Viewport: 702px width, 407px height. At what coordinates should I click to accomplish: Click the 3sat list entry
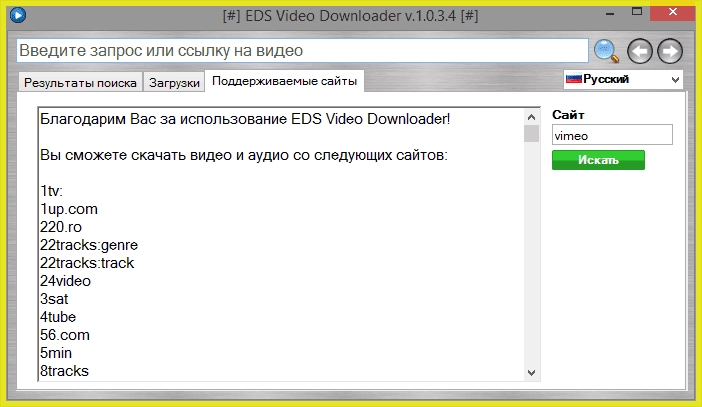coord(54,299)
